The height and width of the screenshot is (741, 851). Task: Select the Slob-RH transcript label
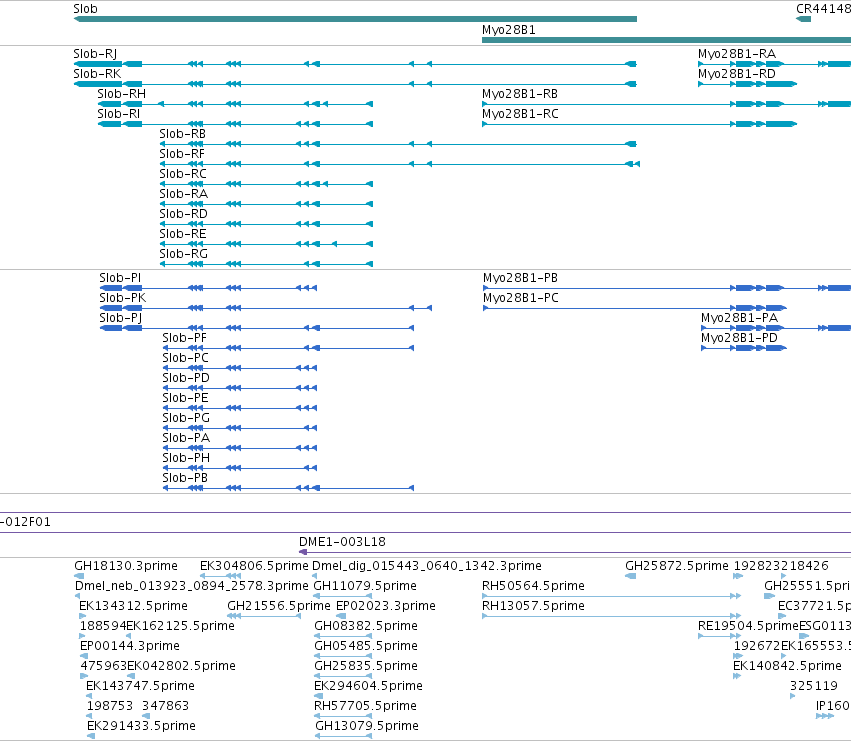pyautogui.click(x=122, y=94)
